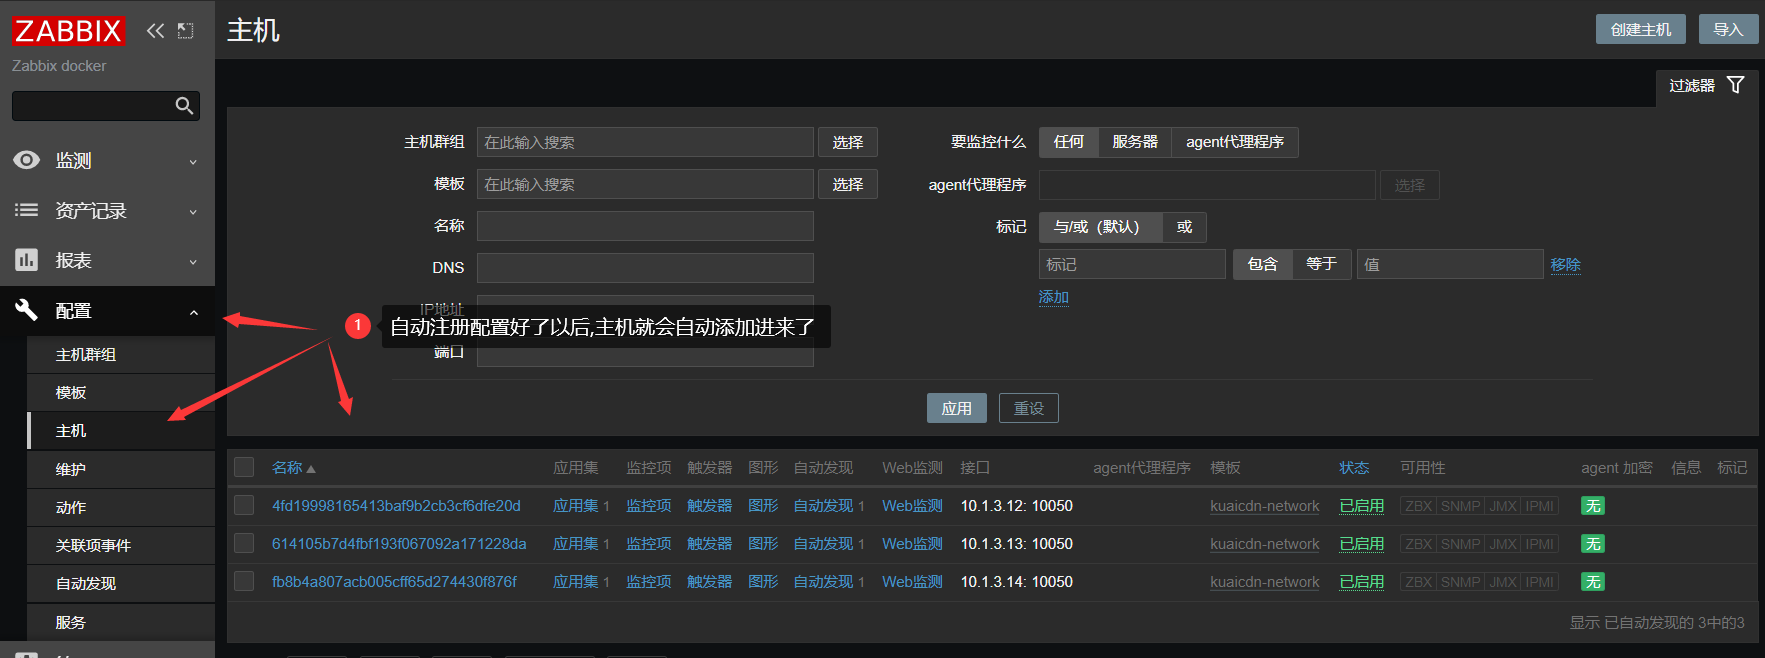
Task: Click 已启用 status for 10.1.3.13
Action: click(1361, 544)
